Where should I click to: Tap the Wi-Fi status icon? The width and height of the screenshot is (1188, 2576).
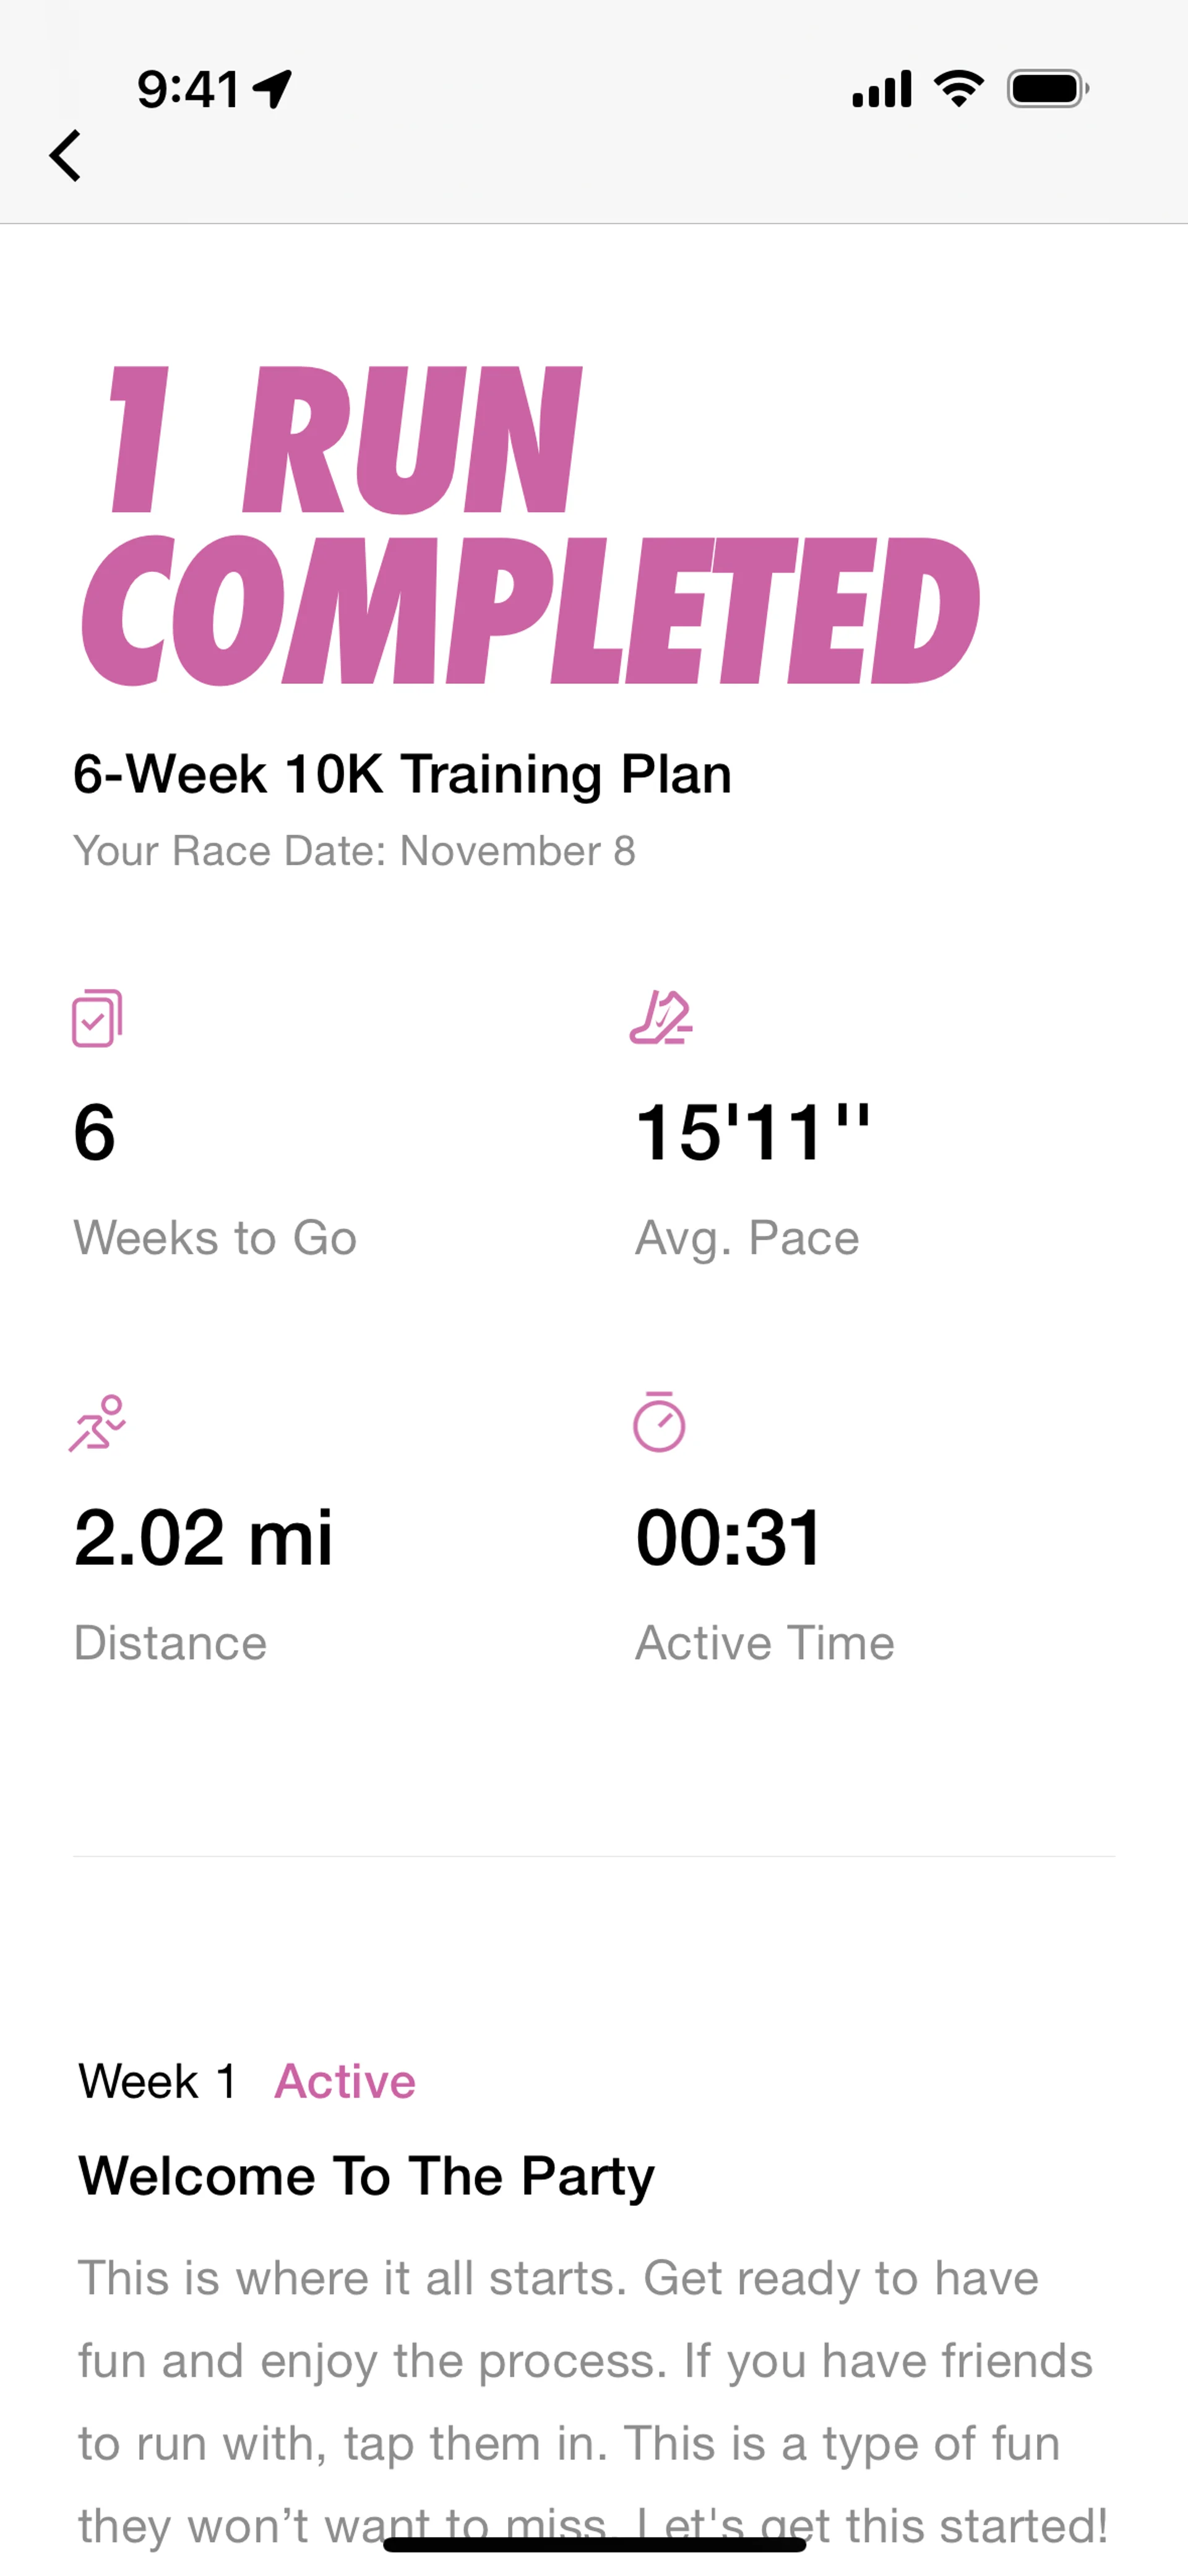tap(958, 89)
